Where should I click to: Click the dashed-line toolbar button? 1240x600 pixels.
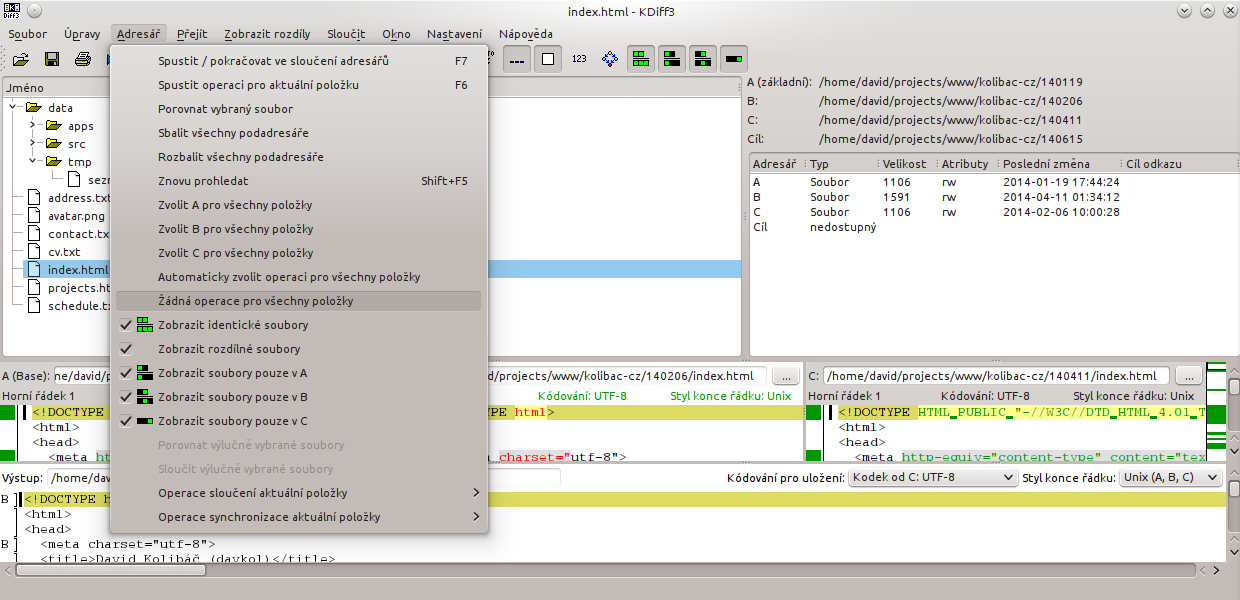pyautogui.click(x=516, y=59)
